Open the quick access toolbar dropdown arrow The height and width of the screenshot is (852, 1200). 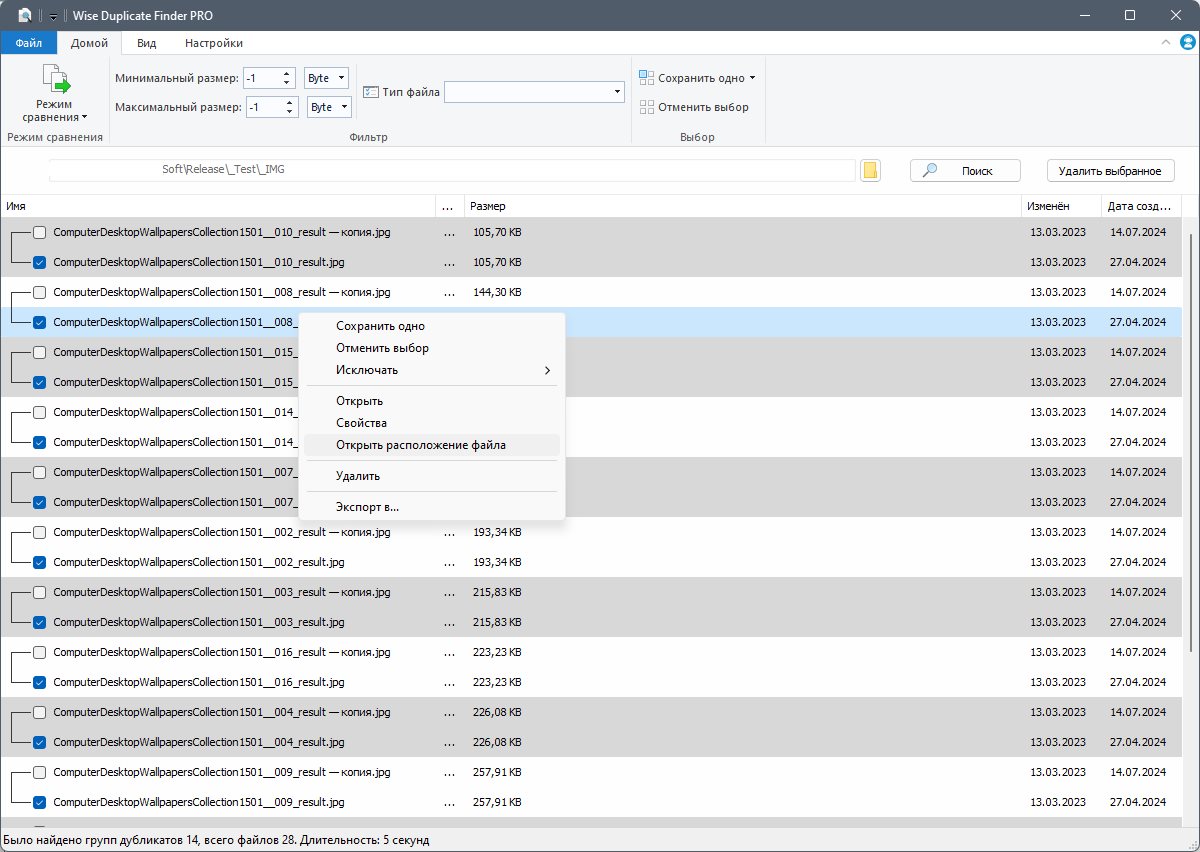tap(54, 16)
